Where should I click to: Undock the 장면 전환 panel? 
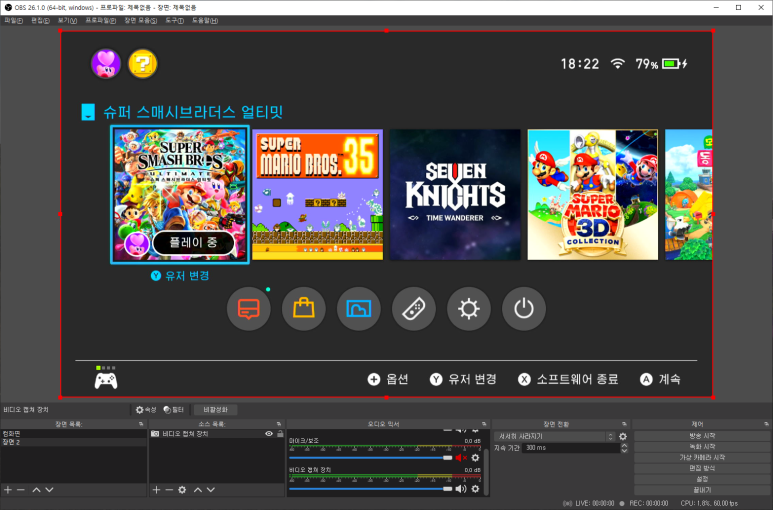[624, 424]
